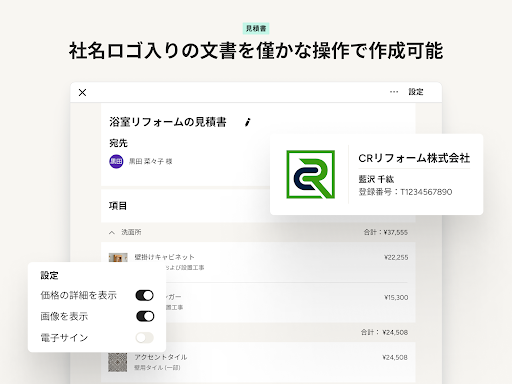Click the 登録番号 T1234567890 text

coord(405,192)
